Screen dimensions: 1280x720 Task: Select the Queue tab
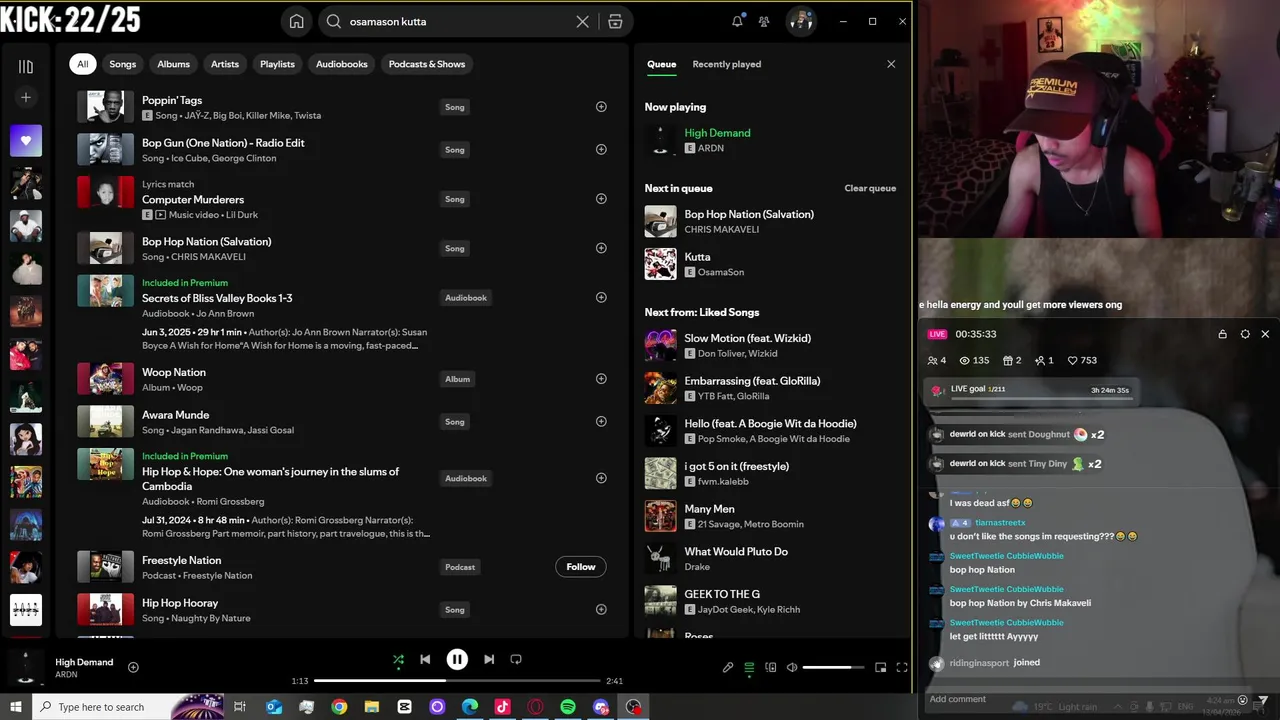click(x=661, y=64)
